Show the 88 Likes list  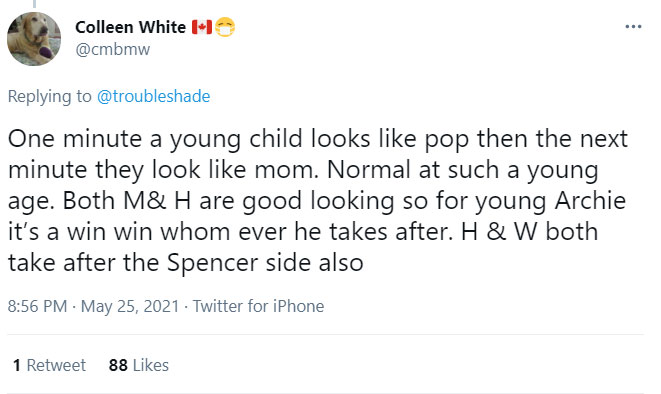139,365
